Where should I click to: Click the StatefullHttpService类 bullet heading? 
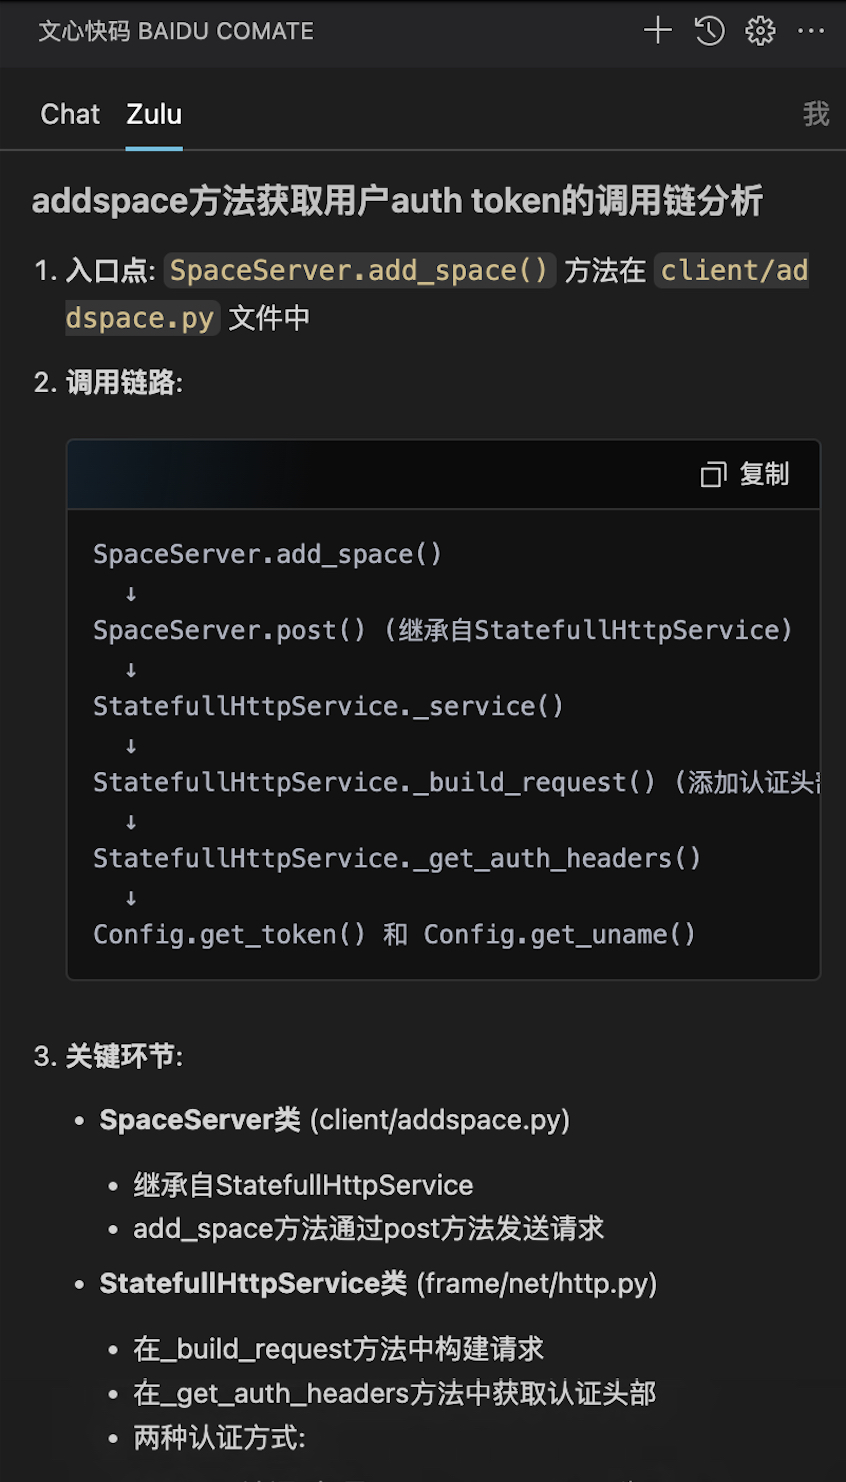(x=253, y=1283)
